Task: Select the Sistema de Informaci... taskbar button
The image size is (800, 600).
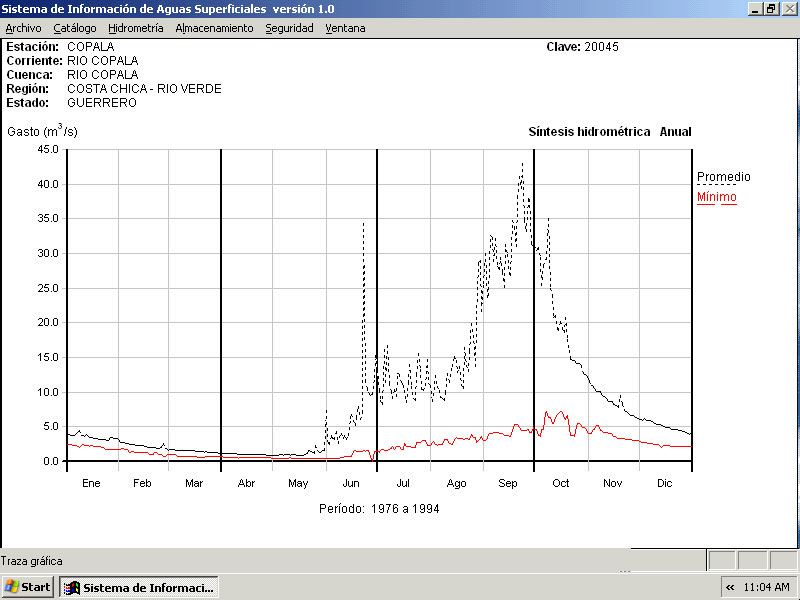Action: (138, 587)
